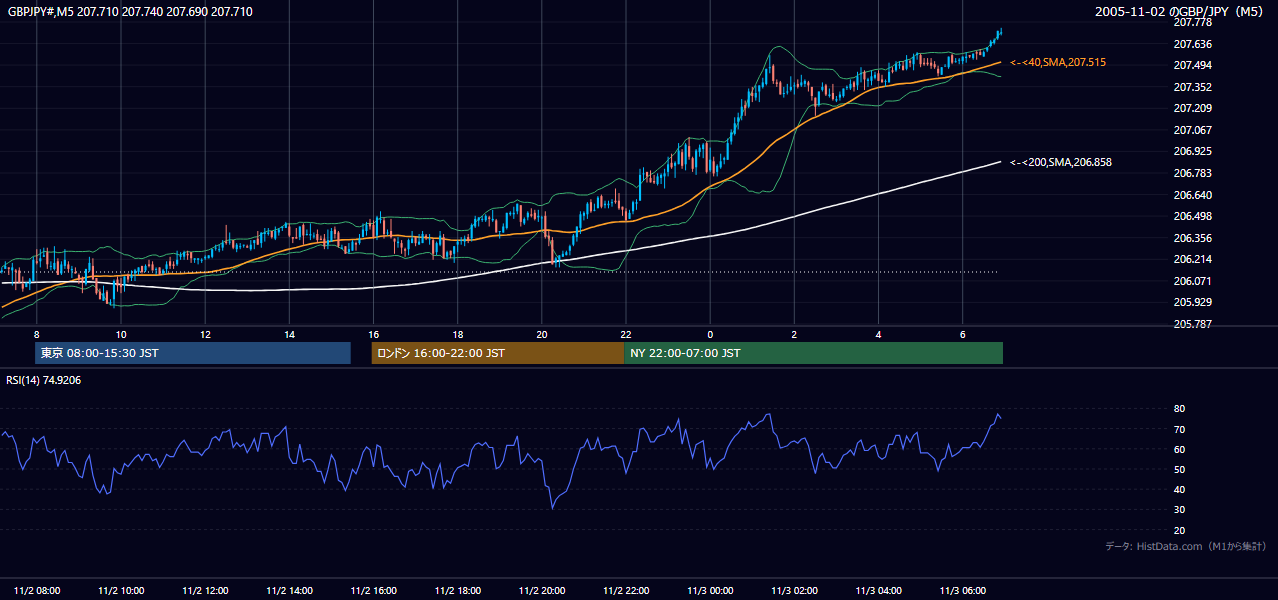1278x600 pixels.
Task: Click hour tick 0 under the price chart
Action: click(710, 334)
